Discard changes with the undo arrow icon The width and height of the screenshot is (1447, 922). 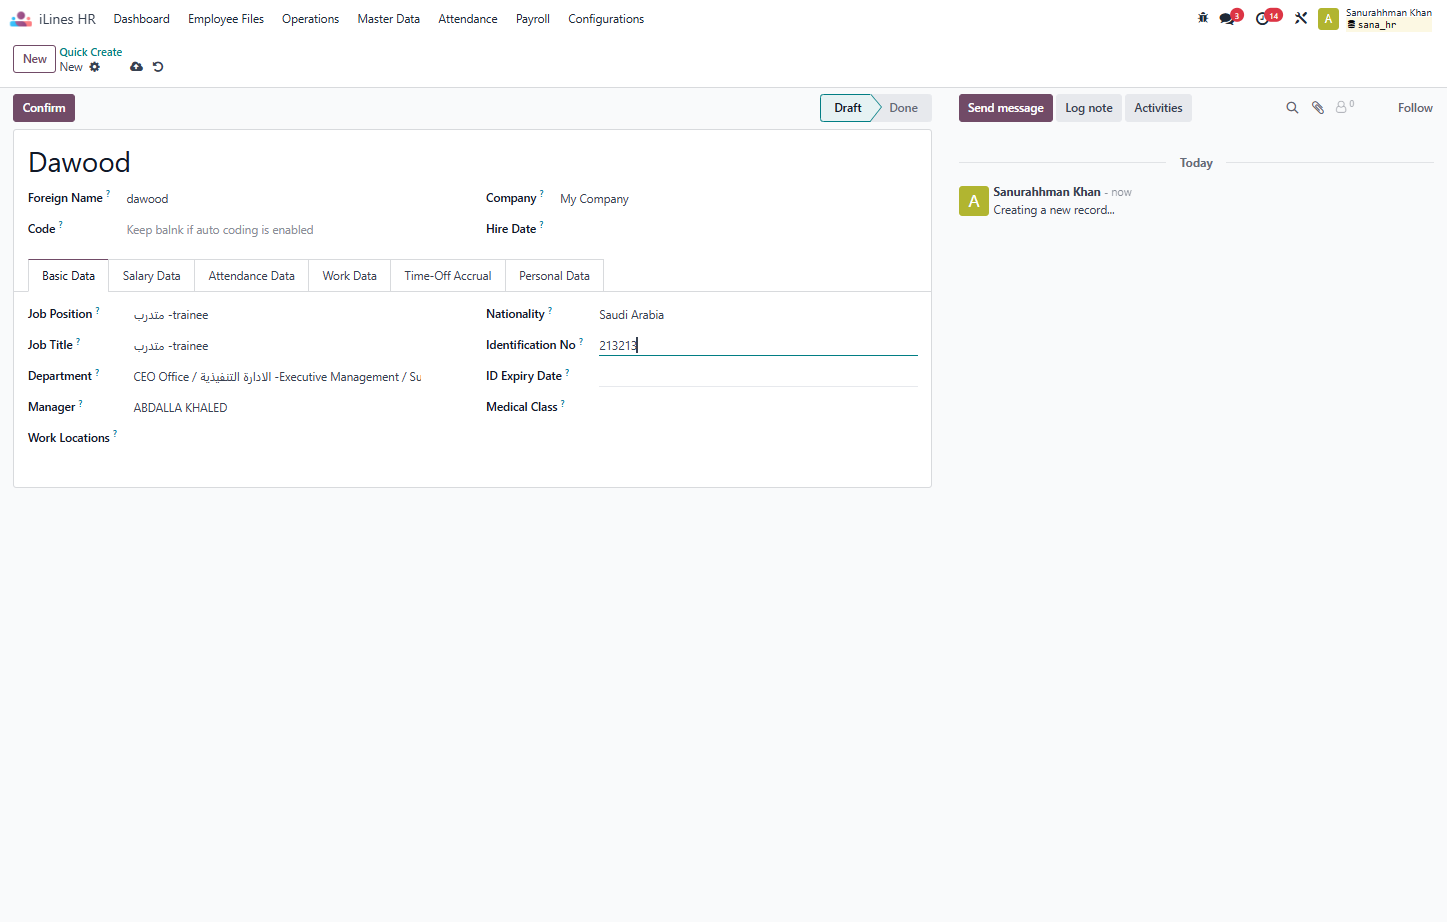pyautogui.click(x=158, y=67)
